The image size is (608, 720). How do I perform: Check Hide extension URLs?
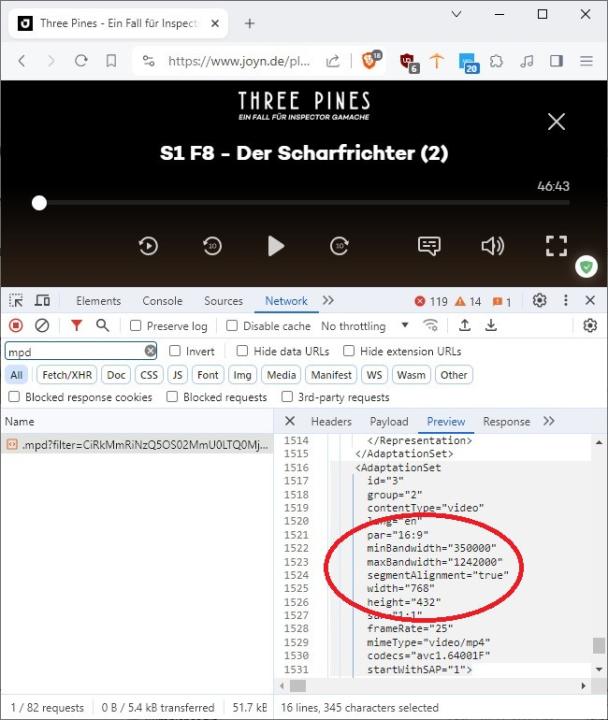pyautogui.click(x=349, y=351)
